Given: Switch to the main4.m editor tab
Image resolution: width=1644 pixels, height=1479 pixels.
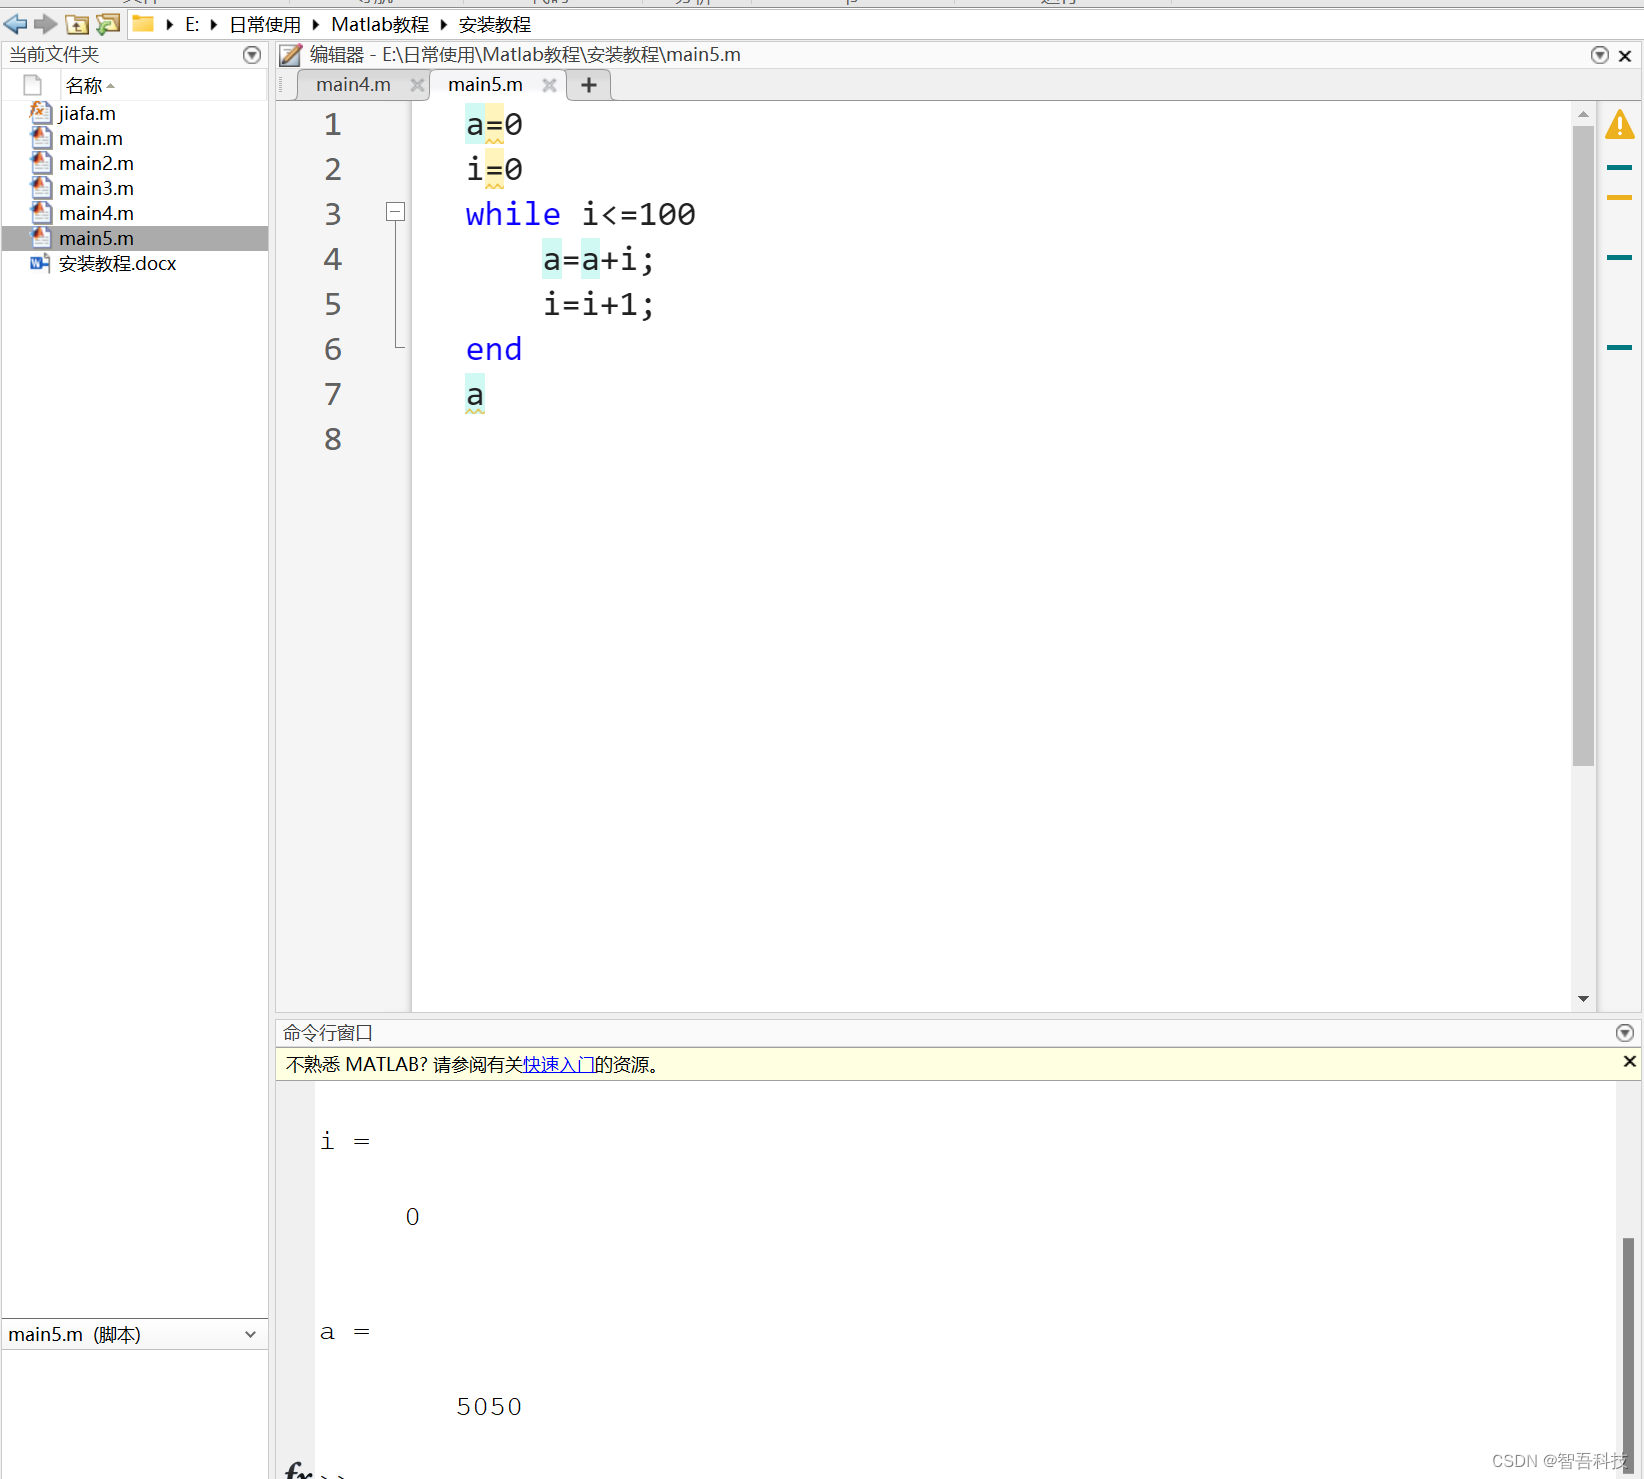Looking at the screenshot, I should point(352,85).
